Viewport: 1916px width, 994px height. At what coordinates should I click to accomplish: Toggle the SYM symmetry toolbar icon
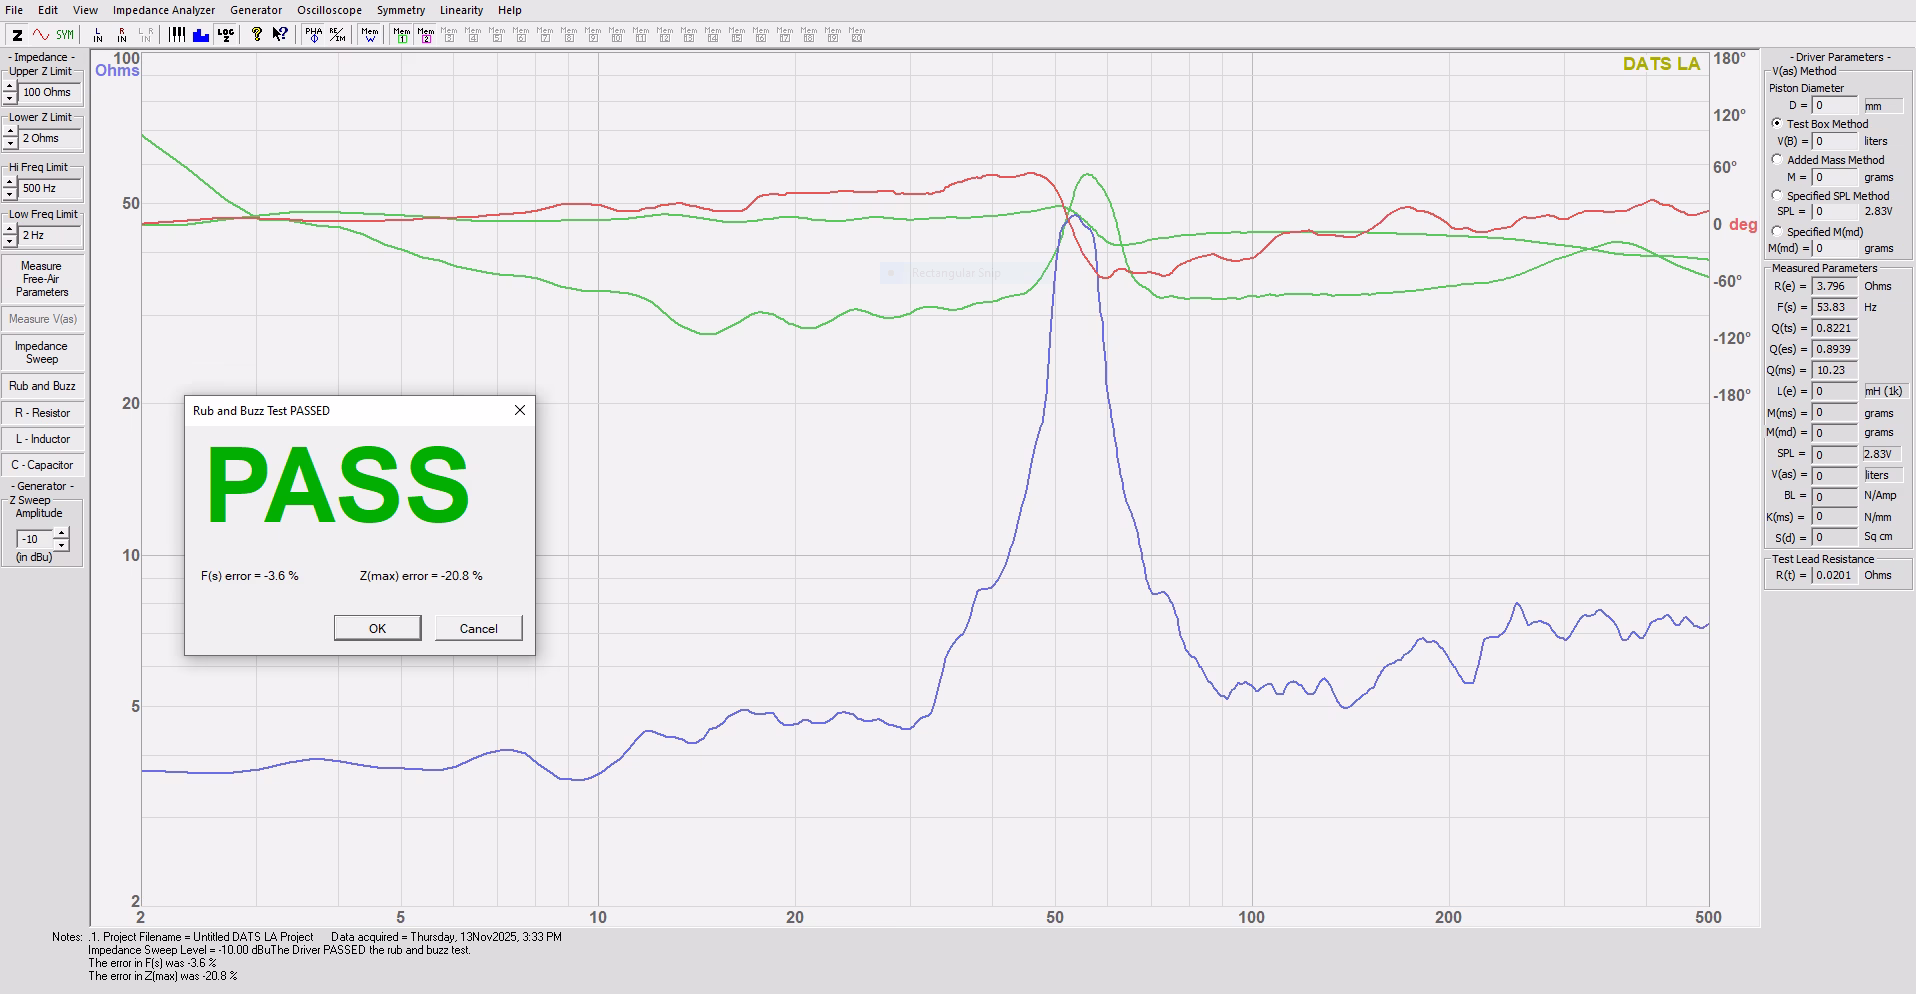[65, 35]
